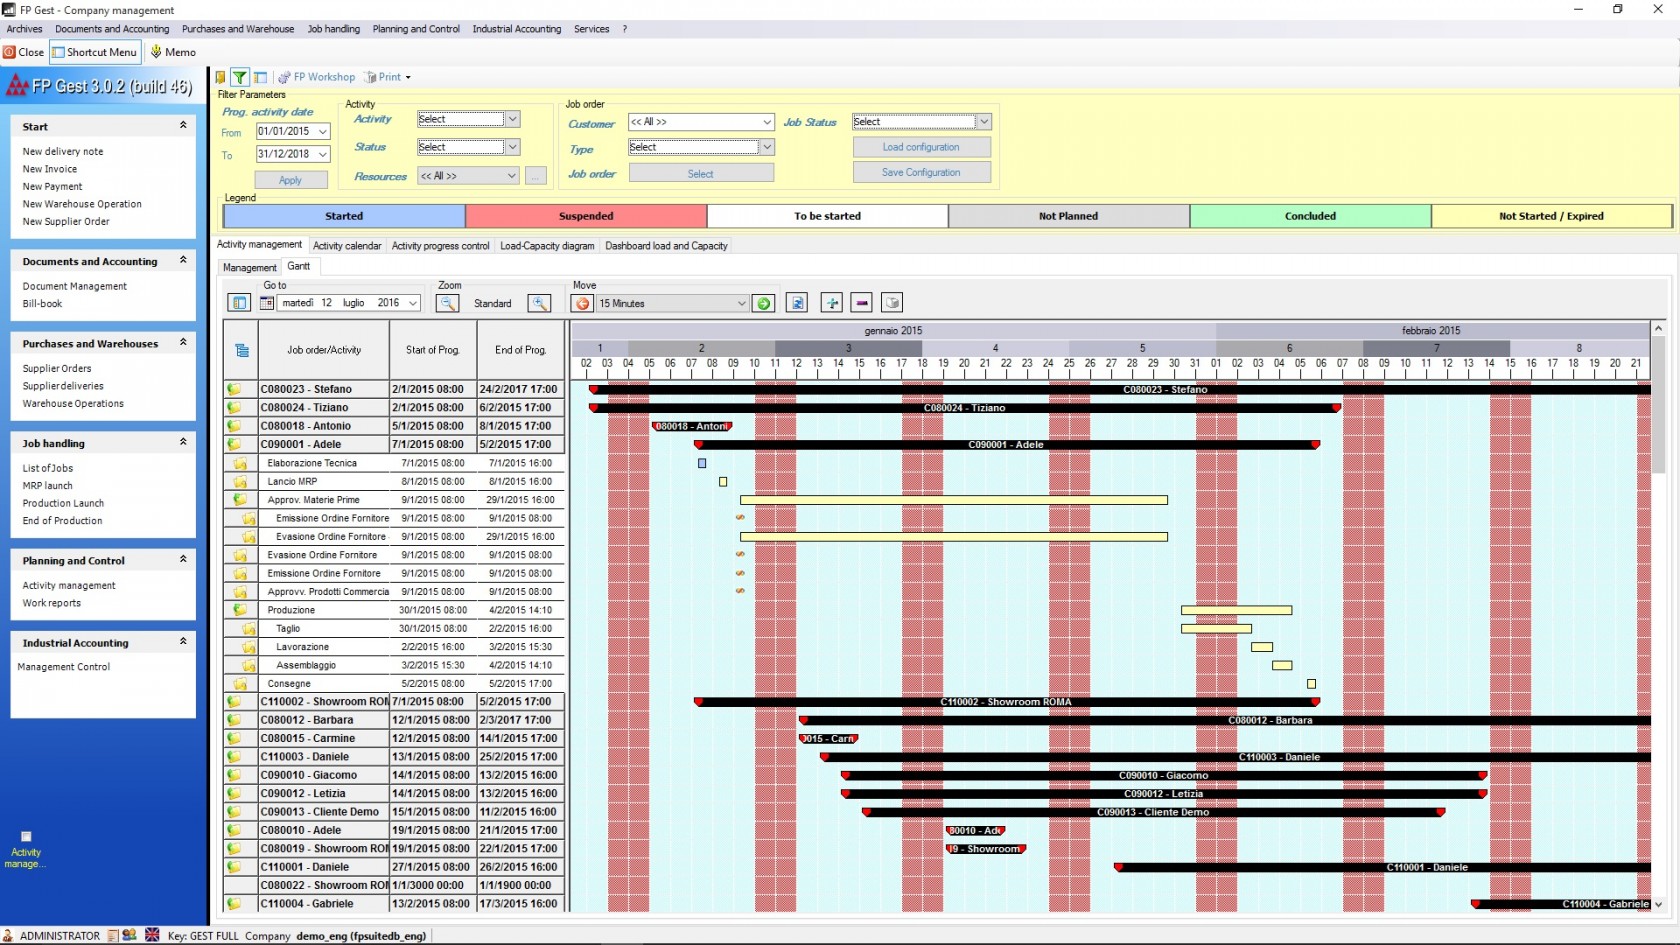This screenshot has height=945, width=1680.
Task: Open the To date dropdown
Action: tap(323, 154)
